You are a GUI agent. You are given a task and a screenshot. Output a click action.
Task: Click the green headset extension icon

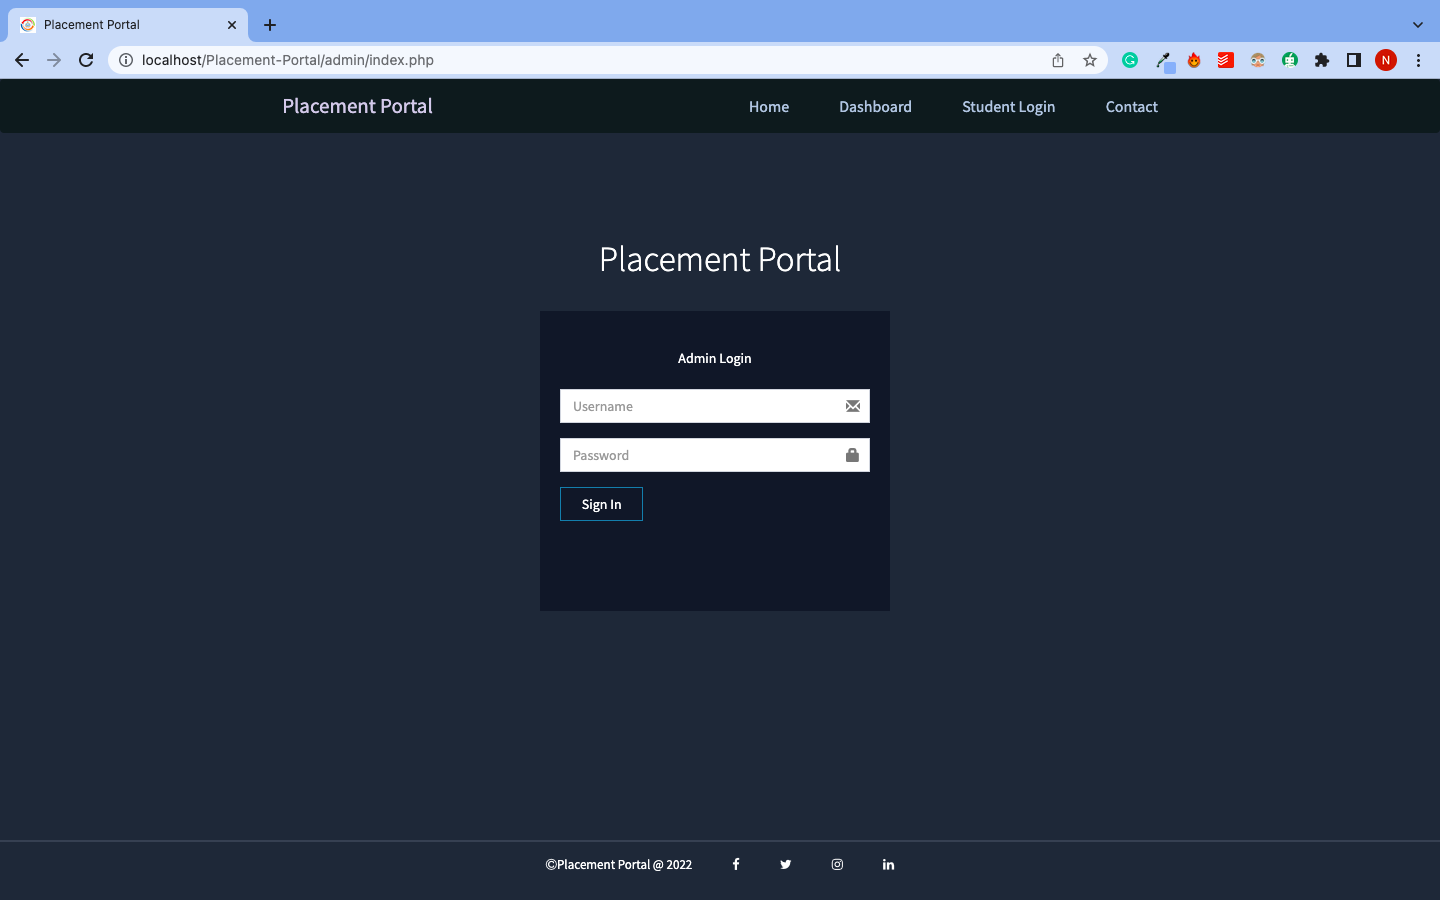tap(1290, 60)
